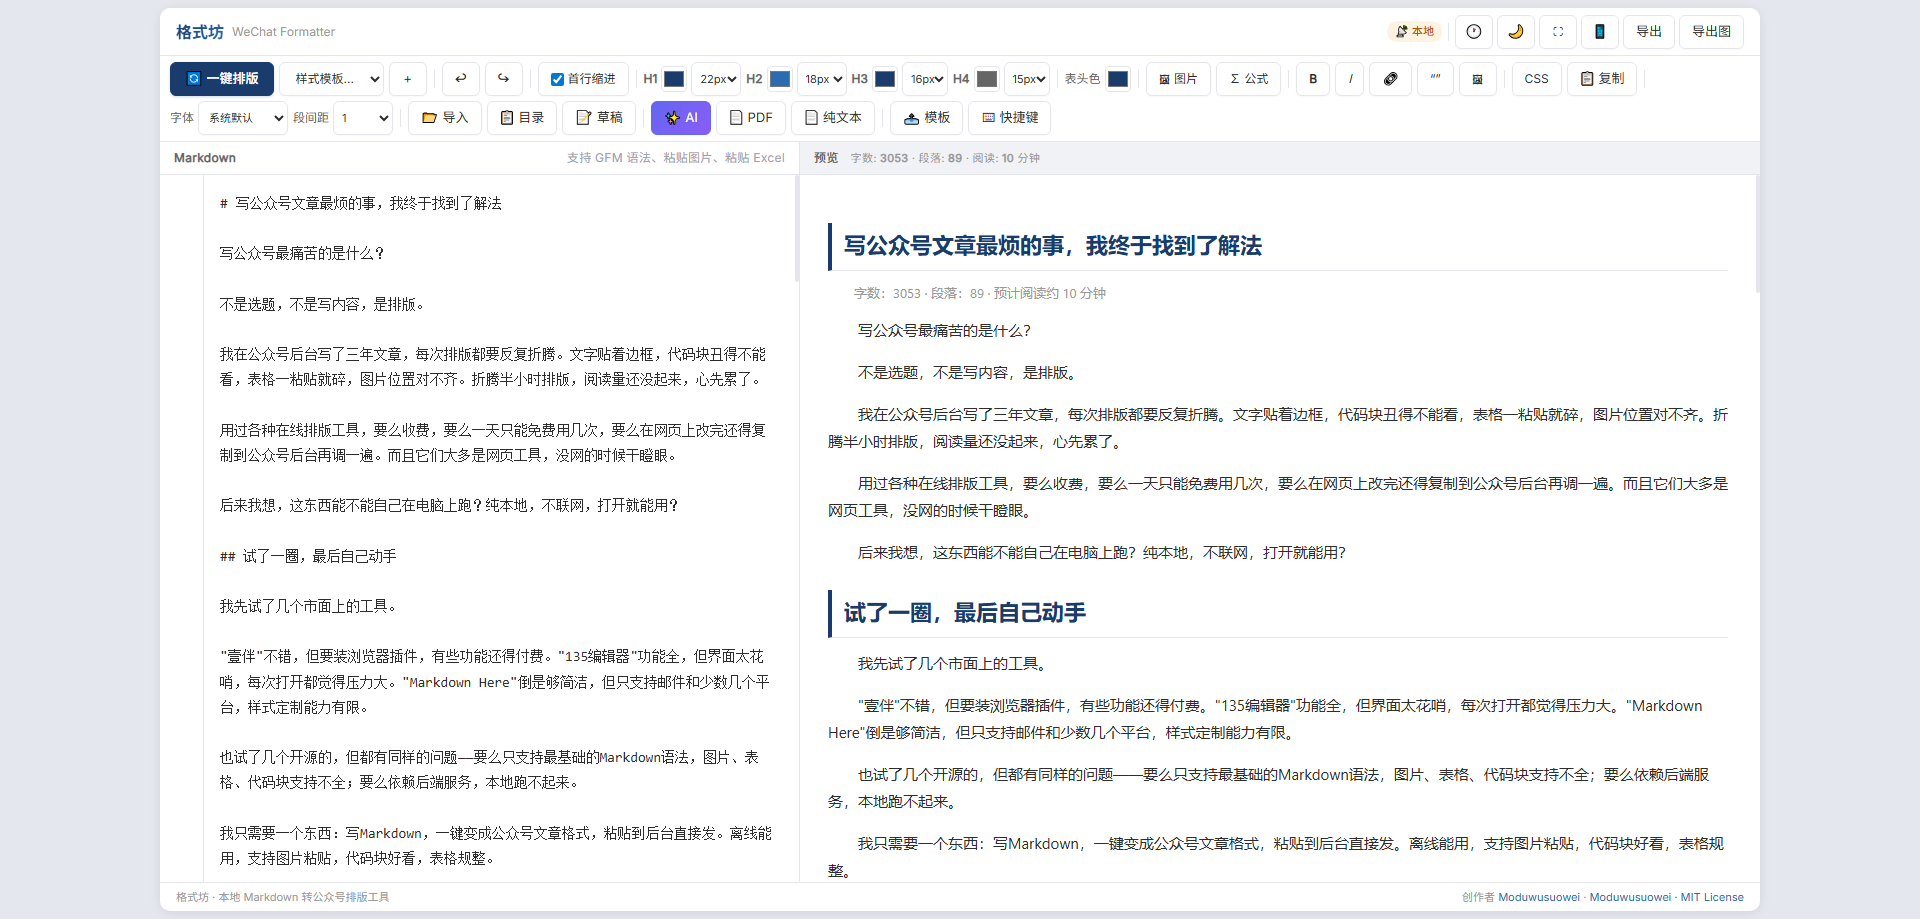Open the H1 color swatch
Viewport: 1920px width, 919px height.
point(674,79)
